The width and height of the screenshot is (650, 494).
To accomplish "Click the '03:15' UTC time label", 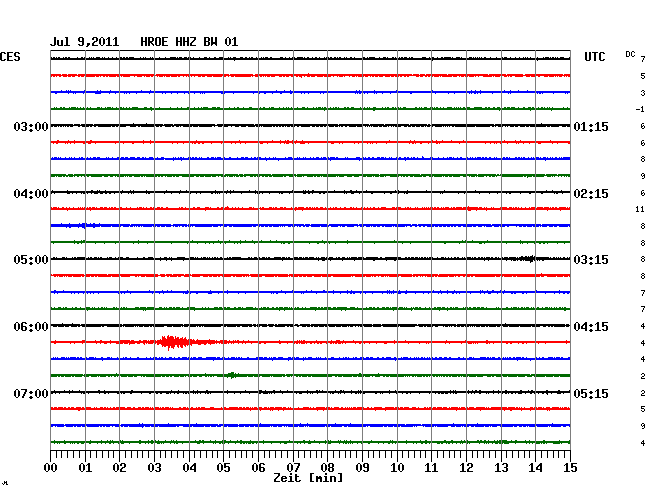I will tap(591, 260).
